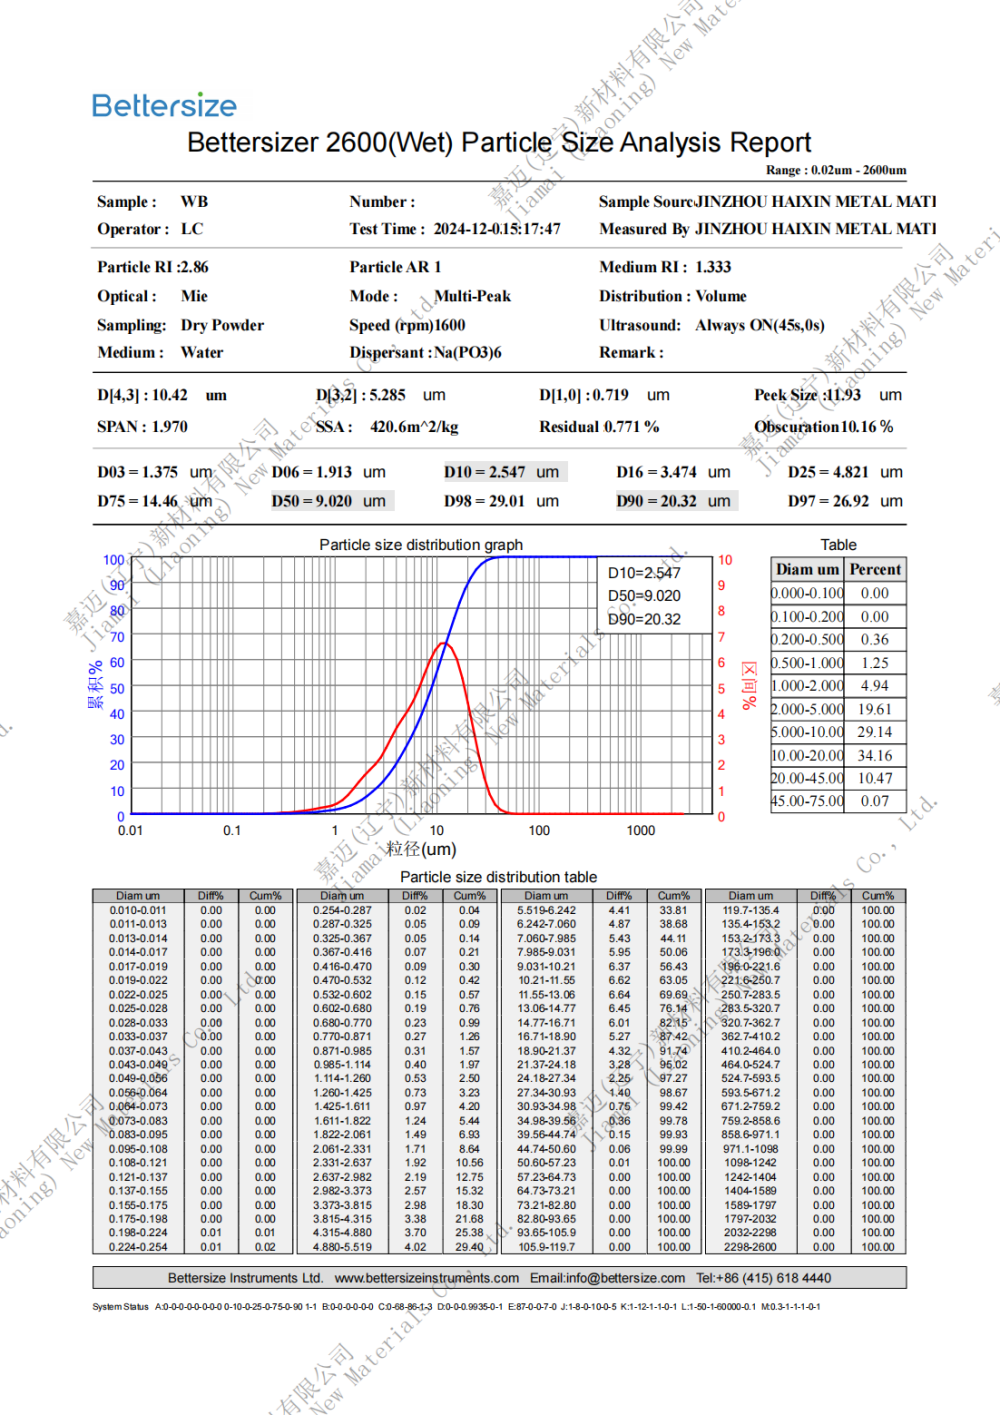Screen dimensions: 1000x1415
Task: Select the 'Sample : WB' field
Action: [153, 201]
